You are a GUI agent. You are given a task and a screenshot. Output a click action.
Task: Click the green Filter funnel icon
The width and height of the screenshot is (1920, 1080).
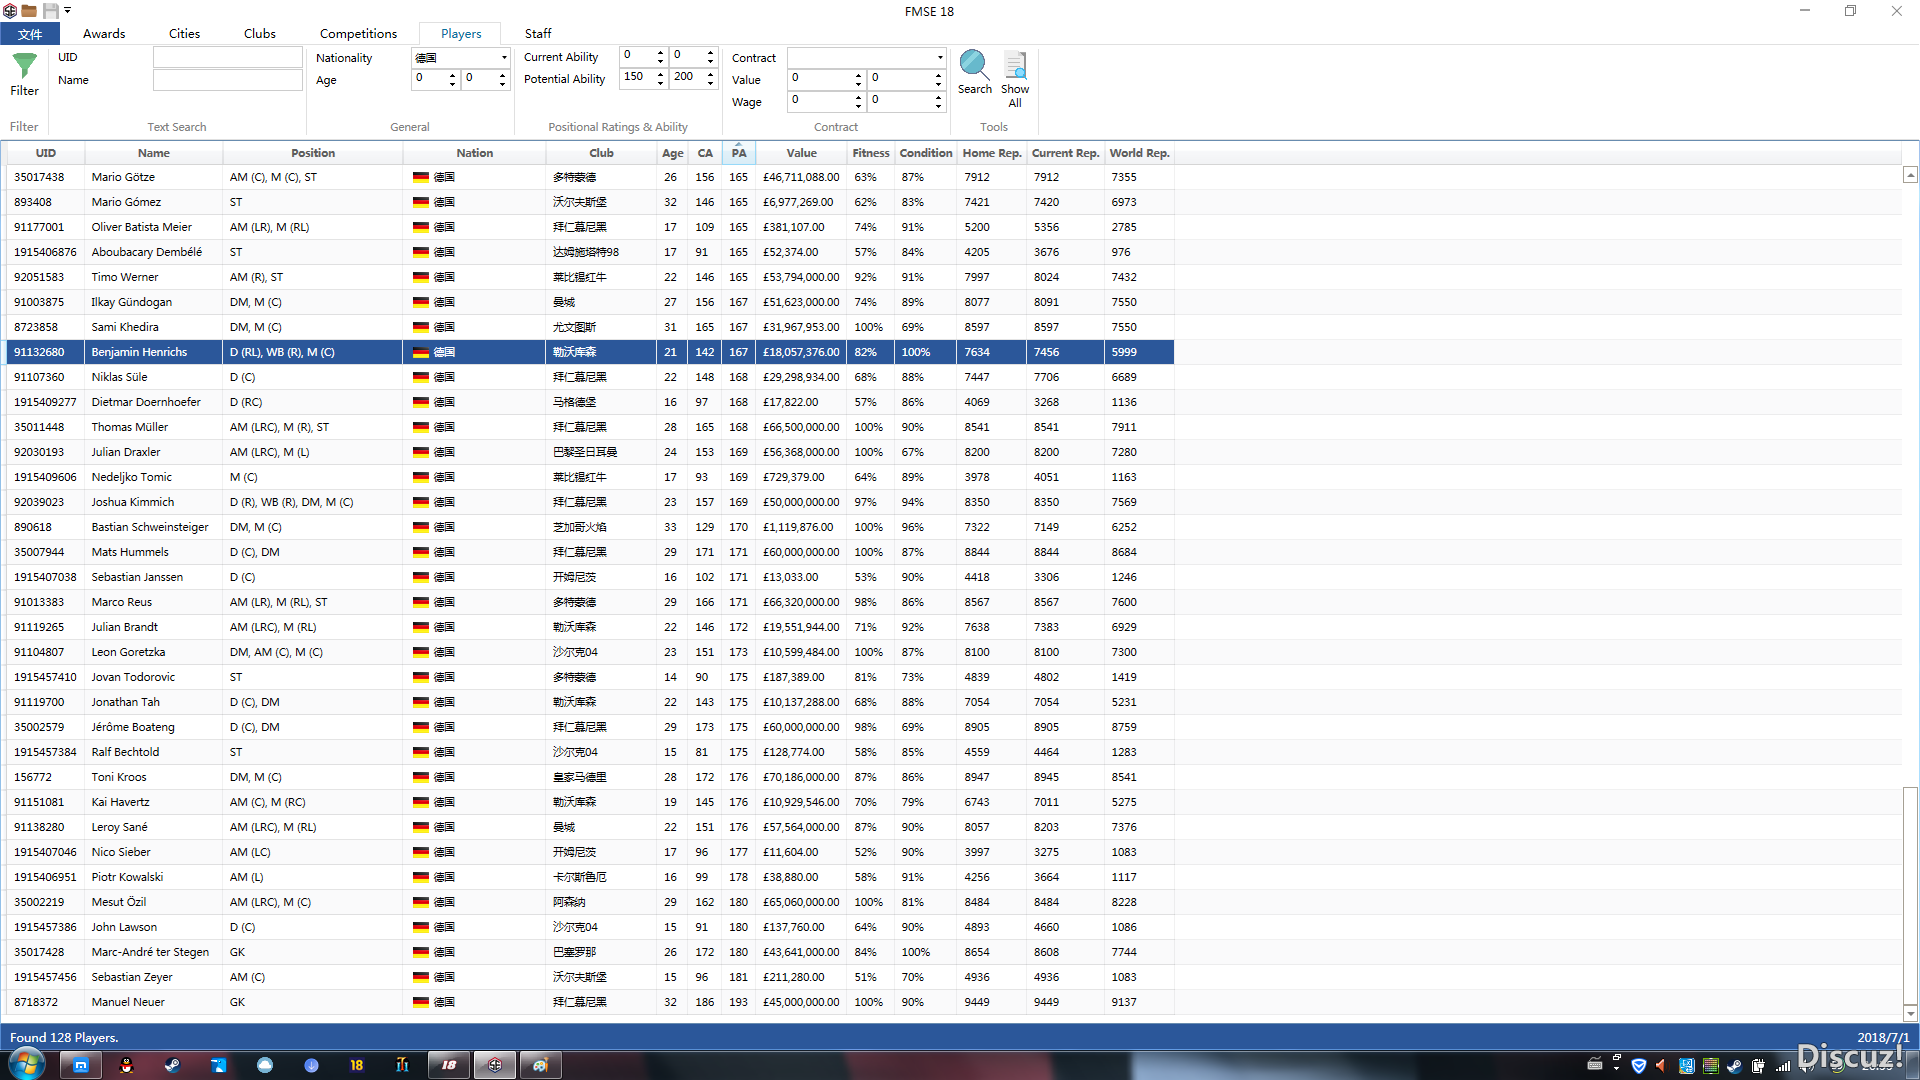(24, 66)
